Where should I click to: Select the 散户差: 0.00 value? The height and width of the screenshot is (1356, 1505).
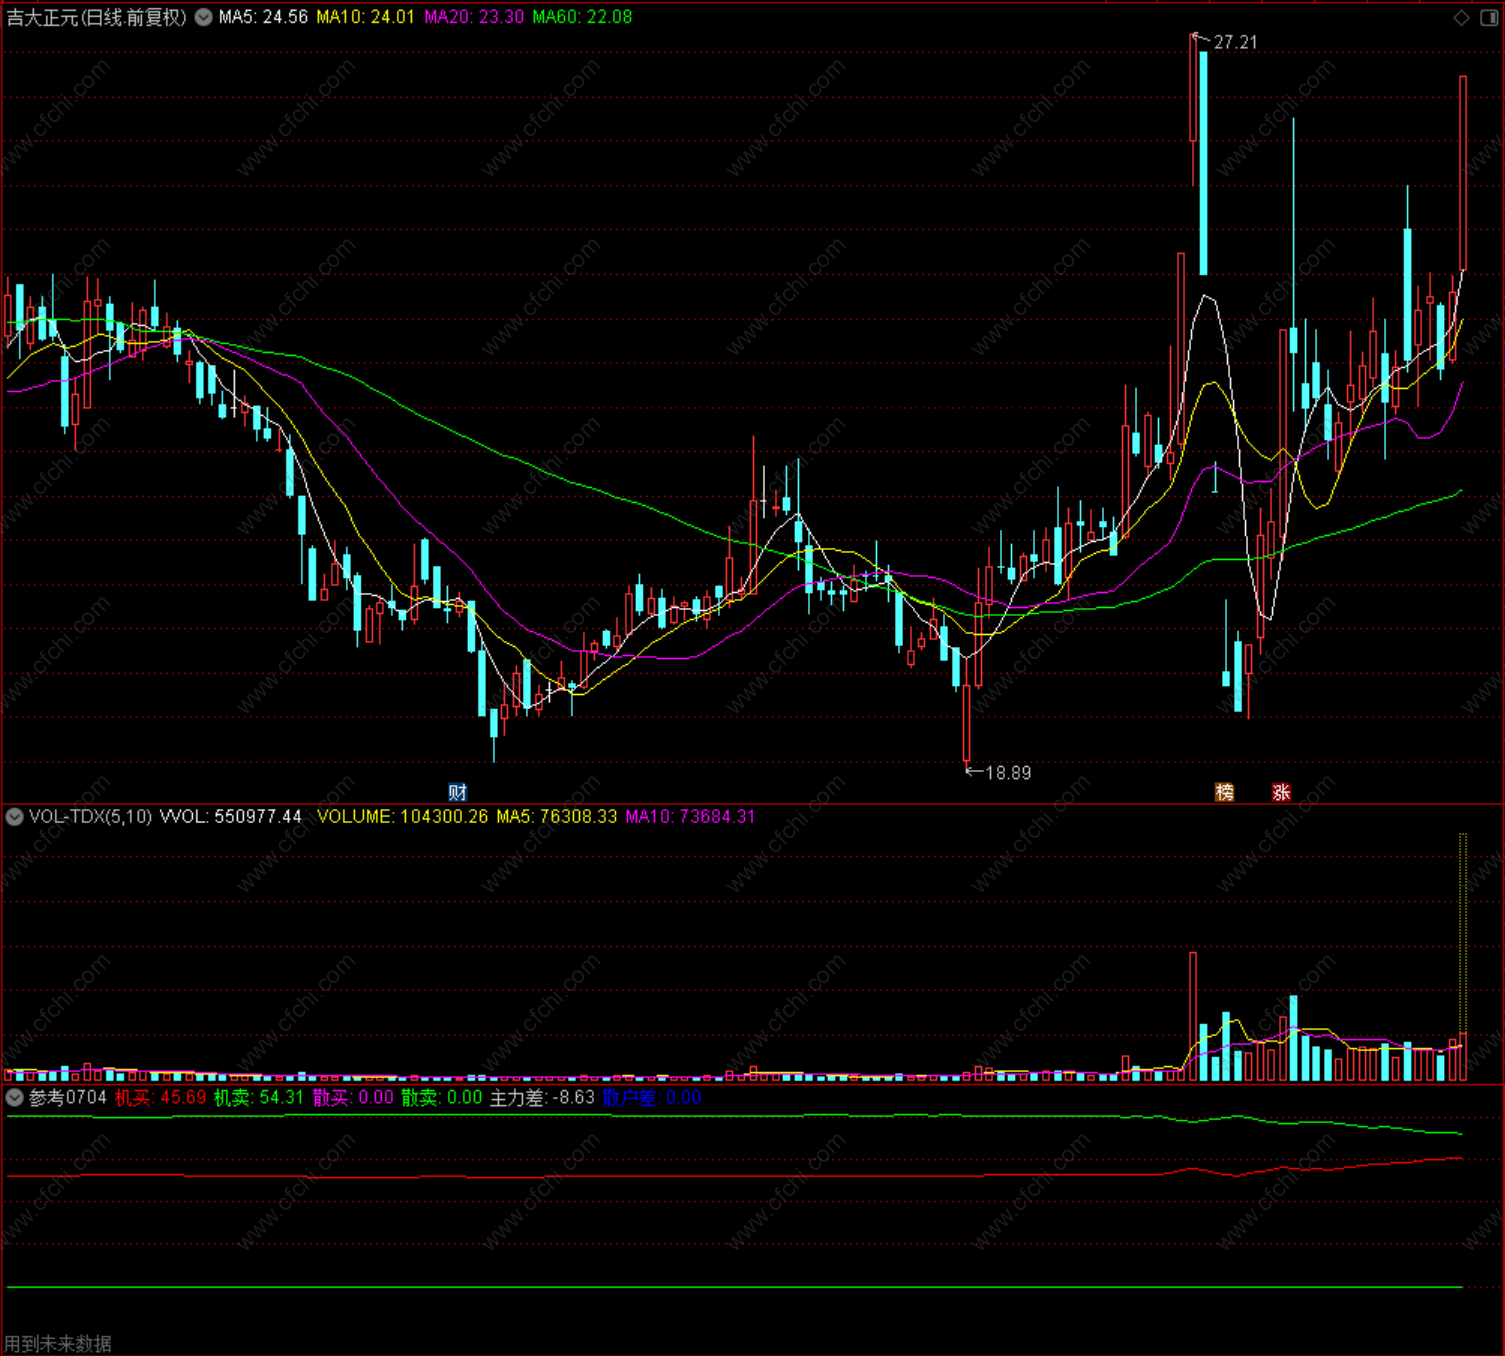click(652, 1098)
